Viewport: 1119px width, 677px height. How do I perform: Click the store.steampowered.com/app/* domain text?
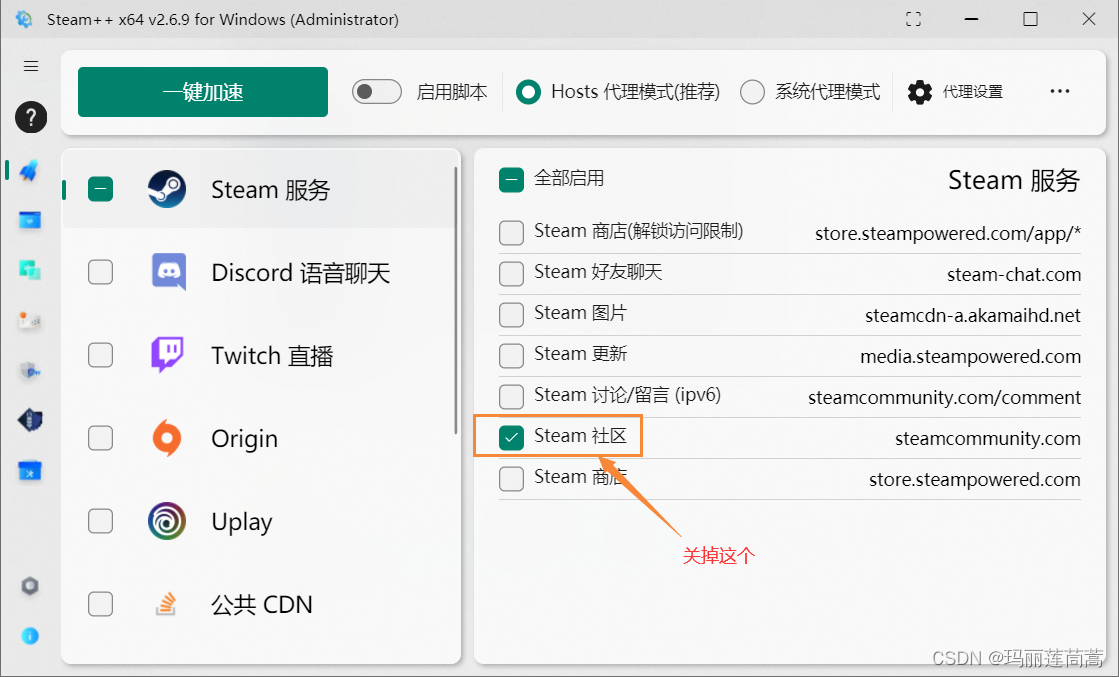click(948, 233)
